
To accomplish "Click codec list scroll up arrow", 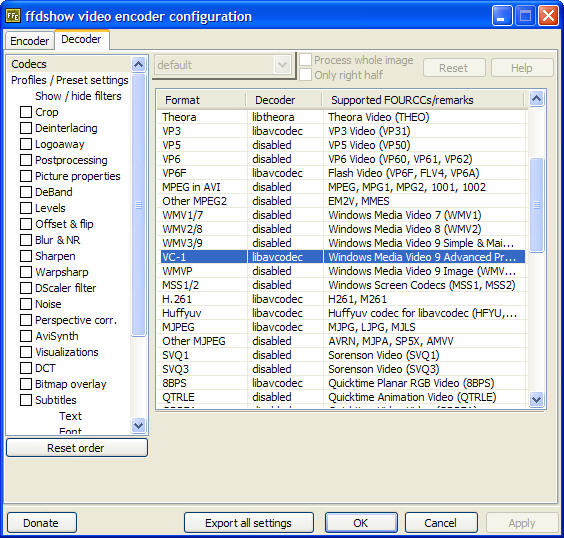I will pos(537,99).
